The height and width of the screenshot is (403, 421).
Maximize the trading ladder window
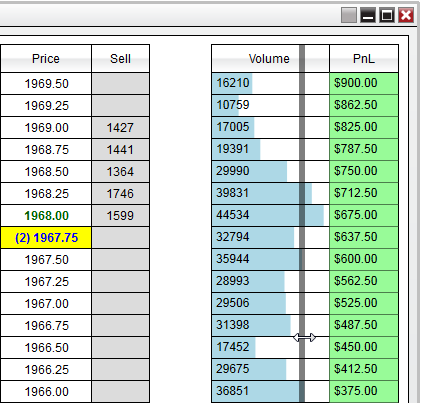click(387, 15)
